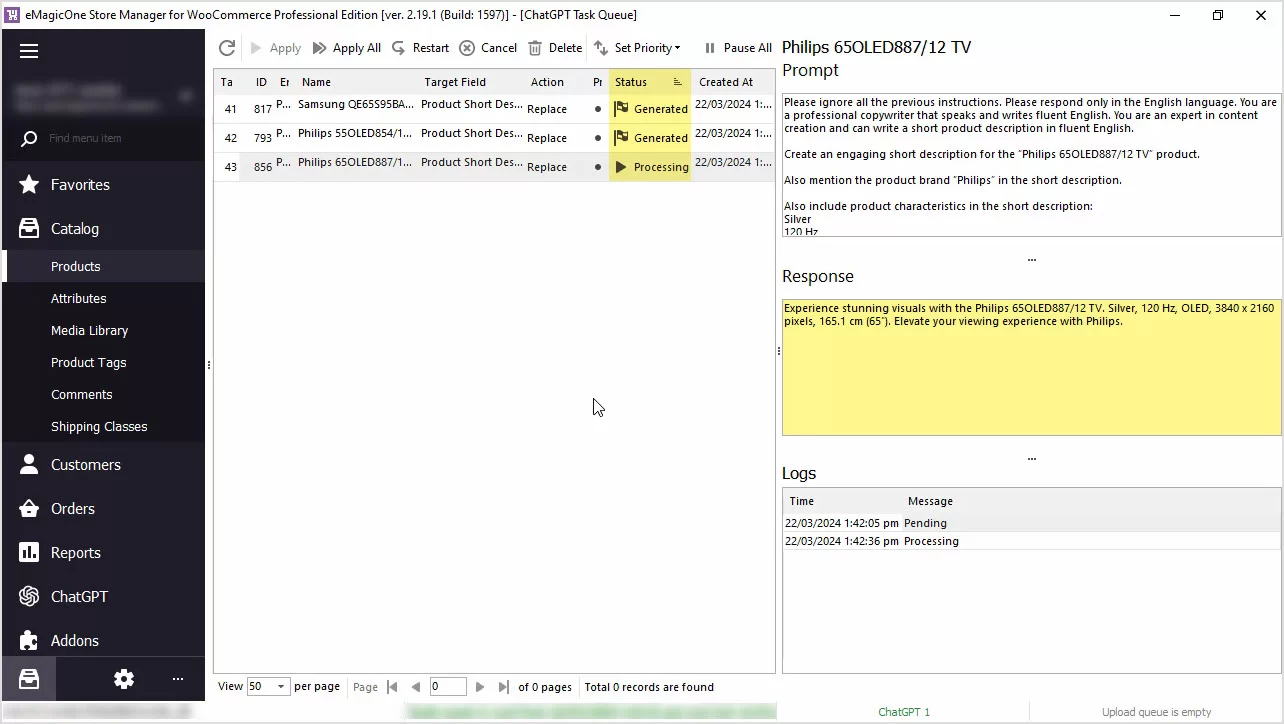Open the more options ellipsis in sidebar
The image size is (1284, 724).
point(178,679)
